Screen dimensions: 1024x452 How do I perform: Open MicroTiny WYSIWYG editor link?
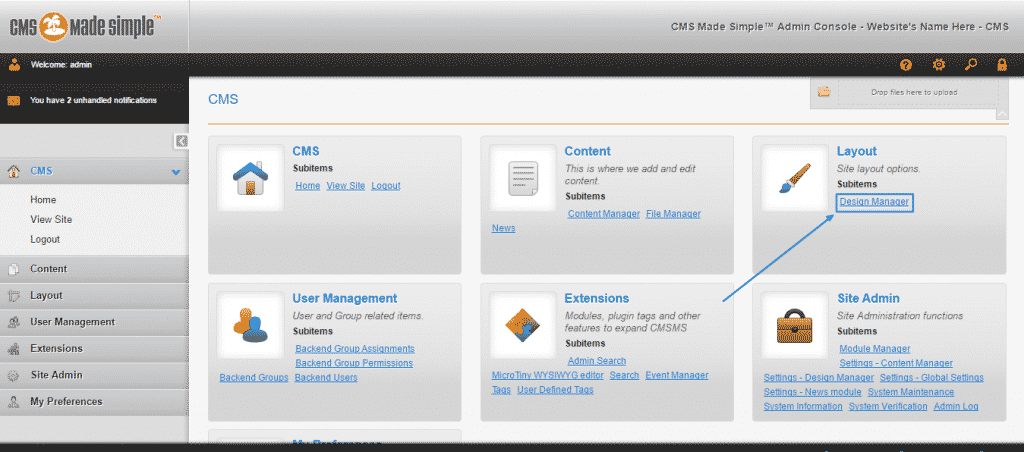click(x=547, y=375)
